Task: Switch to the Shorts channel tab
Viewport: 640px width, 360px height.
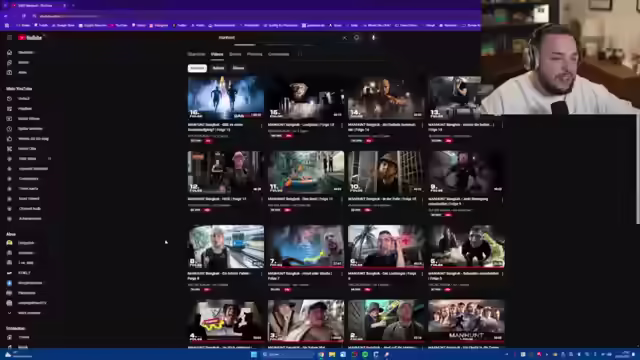Action: (235, 54)
